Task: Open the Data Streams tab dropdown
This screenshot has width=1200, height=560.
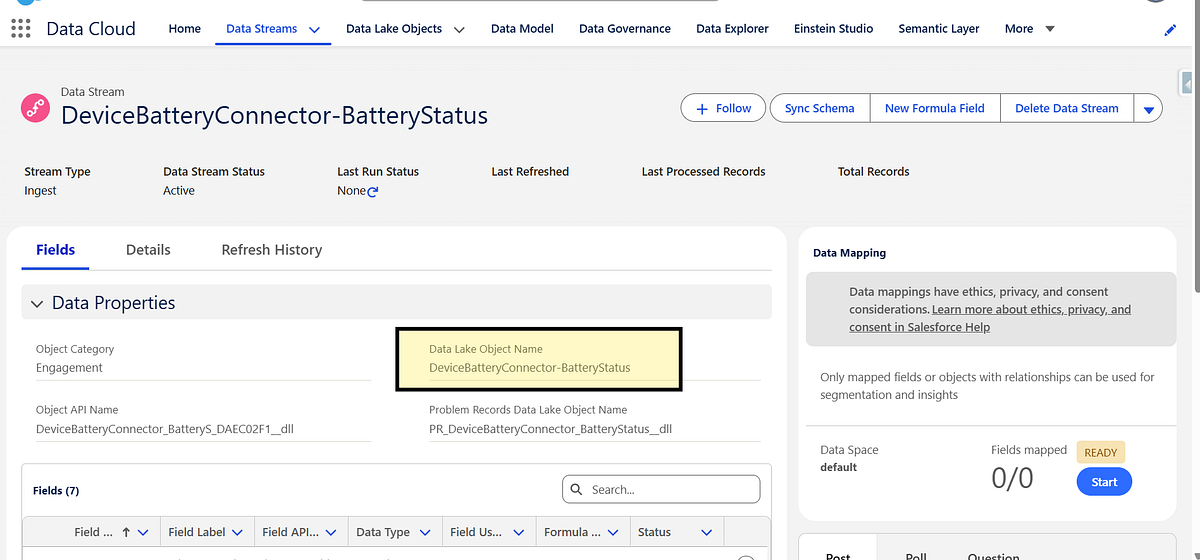Action: pos(314,30)
